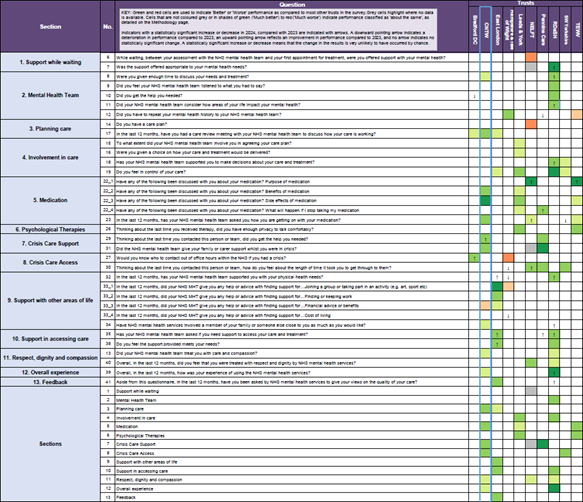Click the 'Trusts' merged header cell
Viewport: 583px width, 502px height.
(526, 3)
